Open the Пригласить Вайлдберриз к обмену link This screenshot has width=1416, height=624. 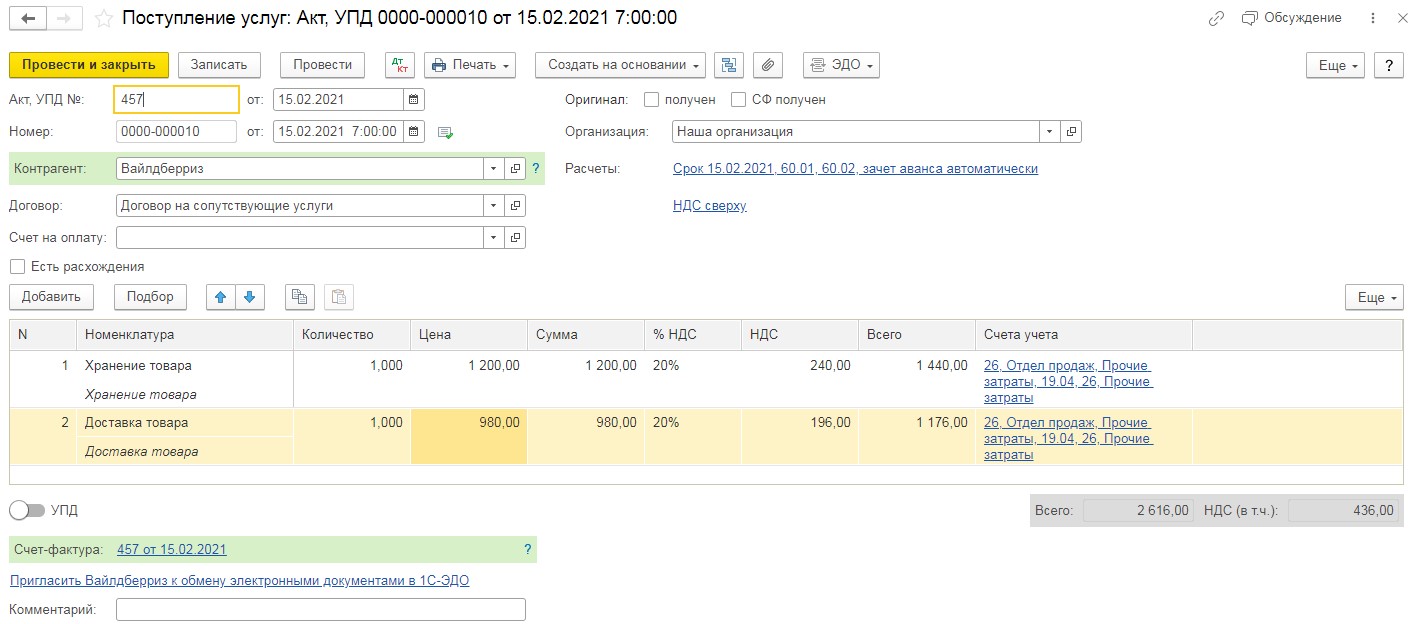[x=239, y=581]
